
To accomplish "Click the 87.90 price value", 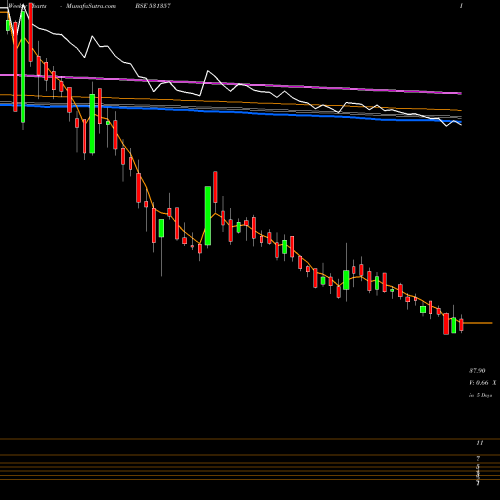I will tap(477, 371).
